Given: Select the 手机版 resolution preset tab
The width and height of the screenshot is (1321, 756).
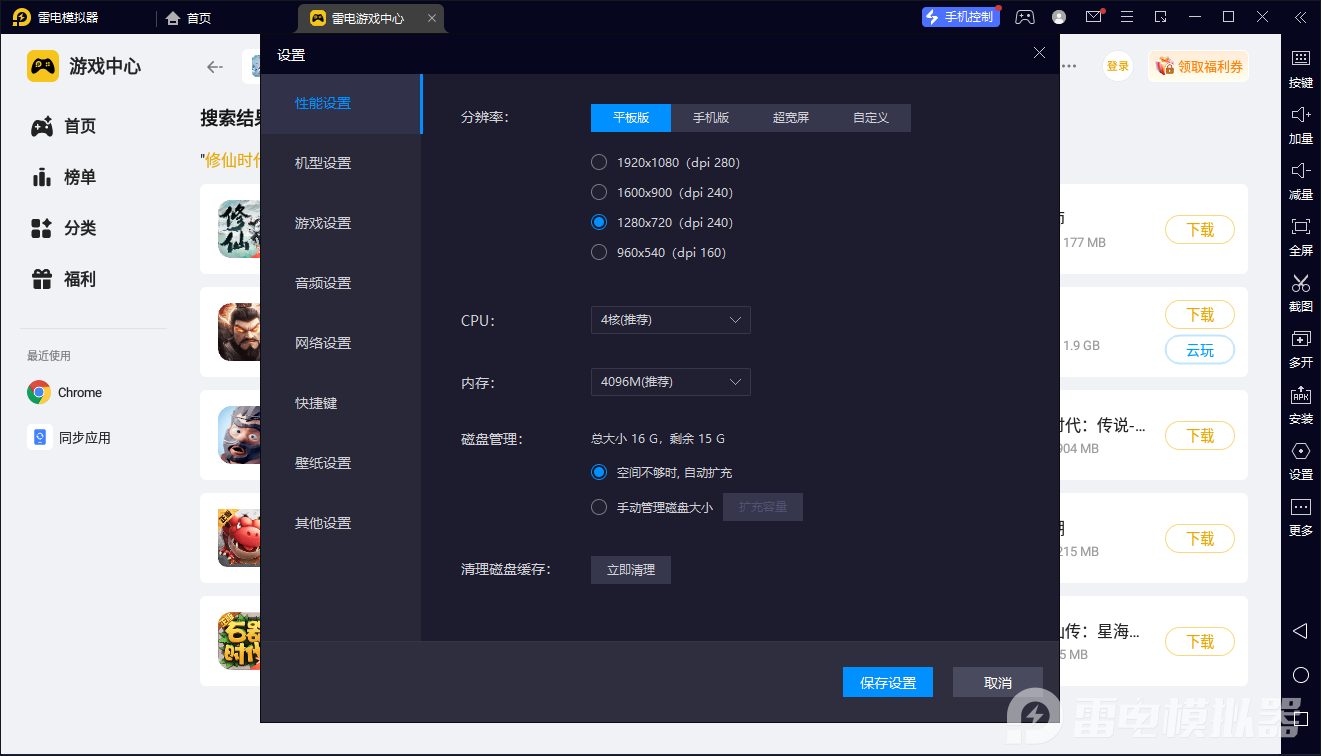Looking at the screenshot, I should (x=710, y=117).
